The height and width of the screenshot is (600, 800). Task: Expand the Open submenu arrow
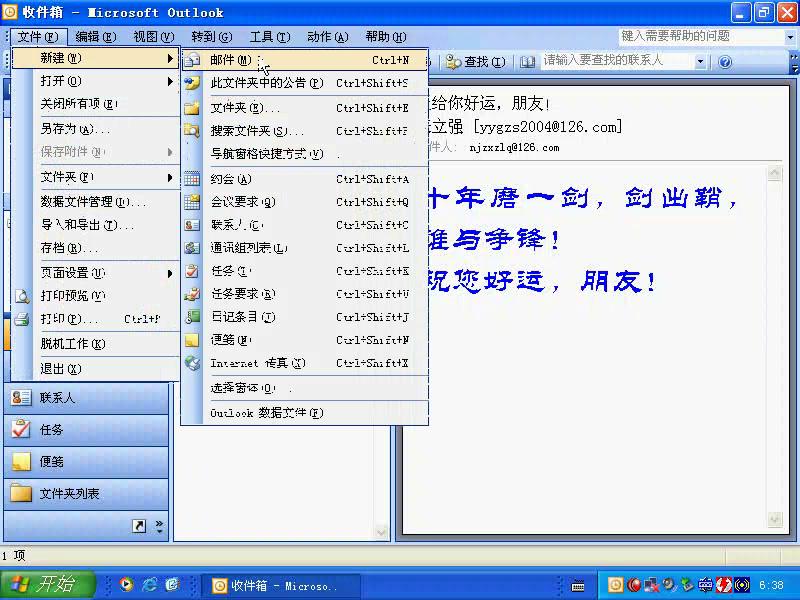pyautogui.click(x=170, y=82)
